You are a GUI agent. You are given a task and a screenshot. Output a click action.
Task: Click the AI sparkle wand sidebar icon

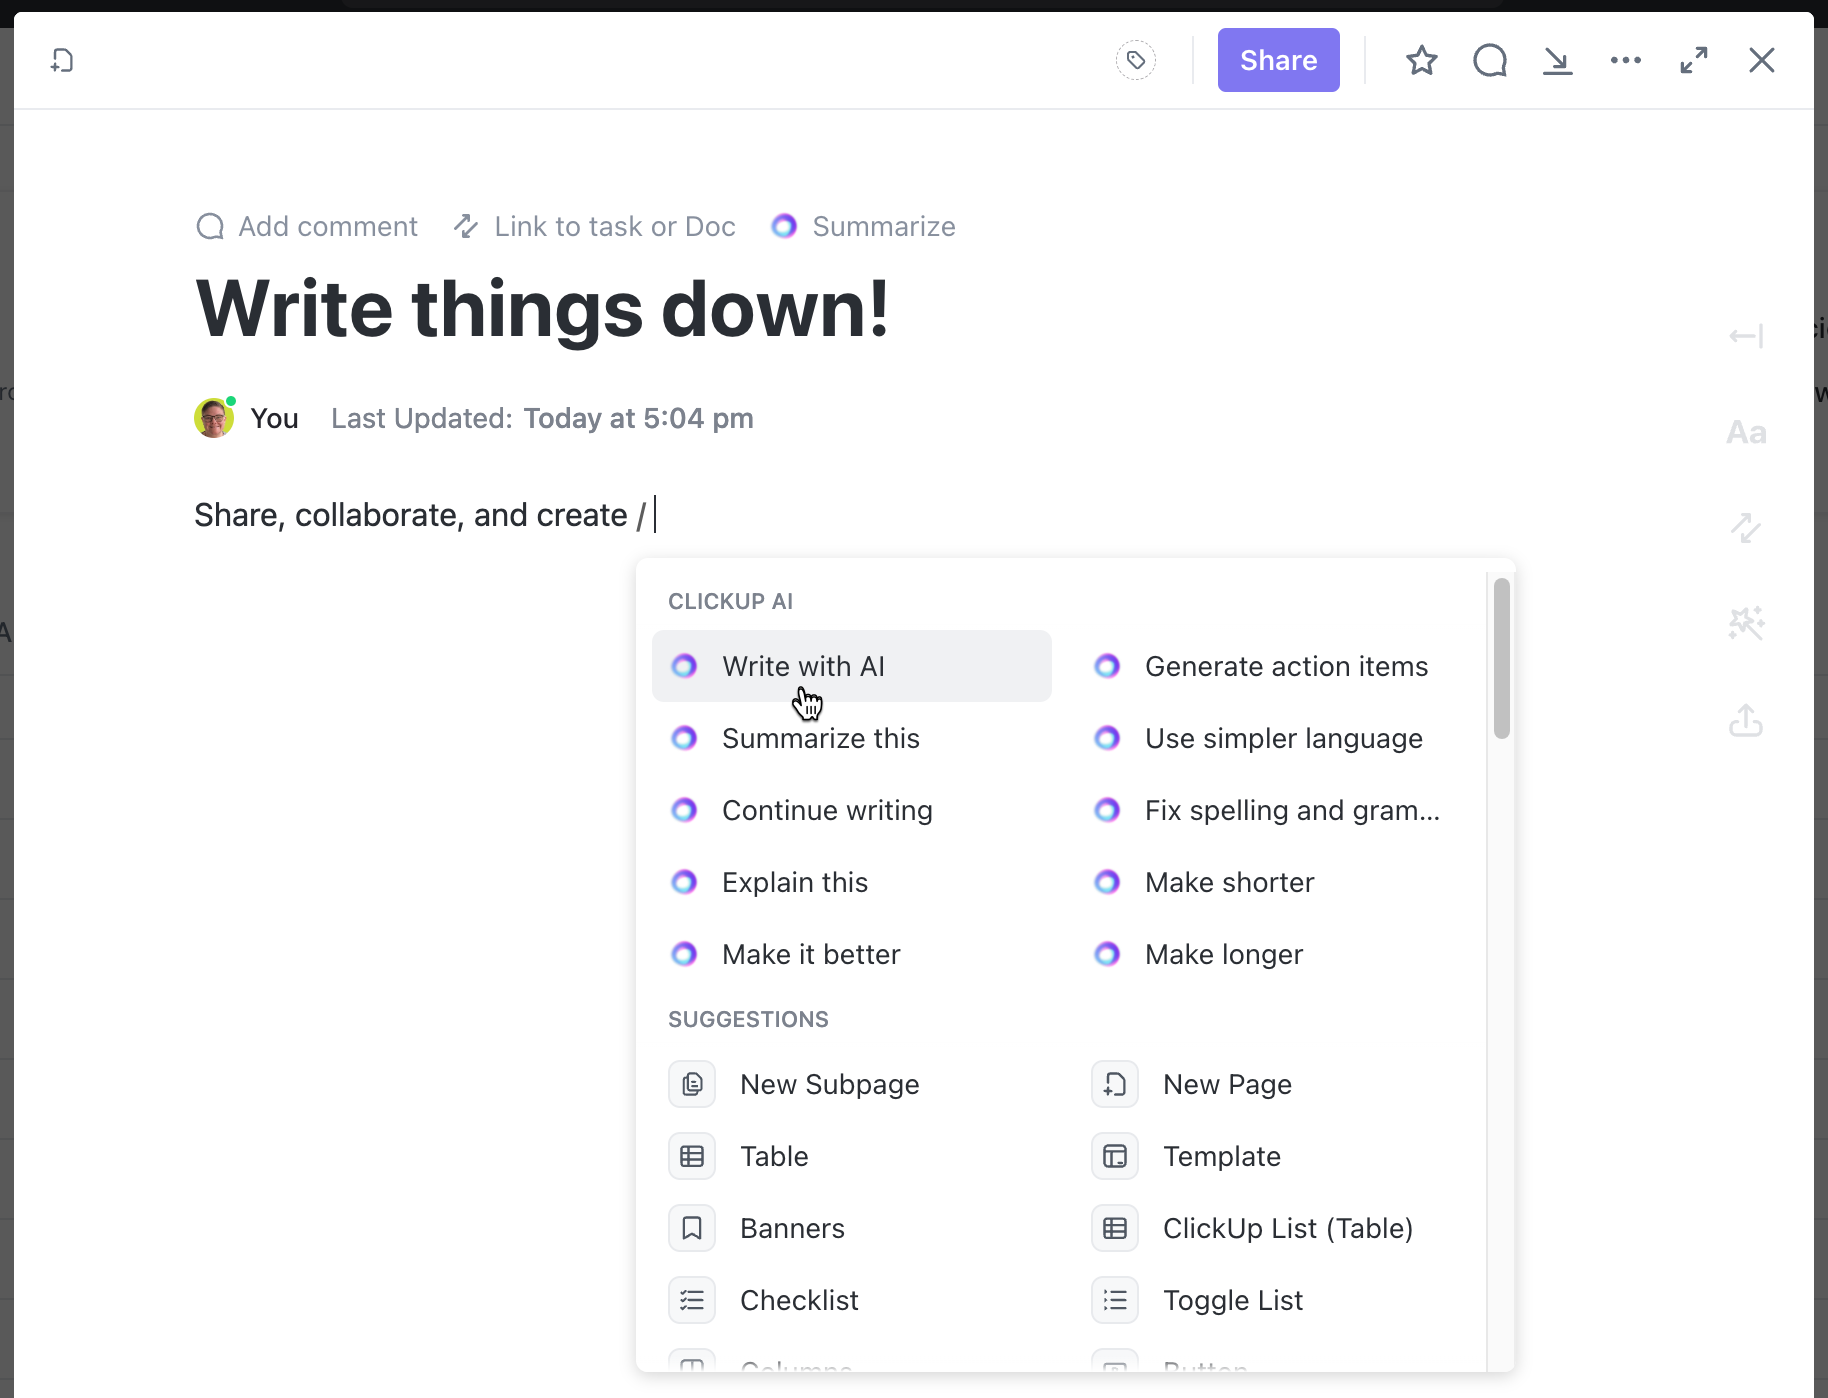1746,624
